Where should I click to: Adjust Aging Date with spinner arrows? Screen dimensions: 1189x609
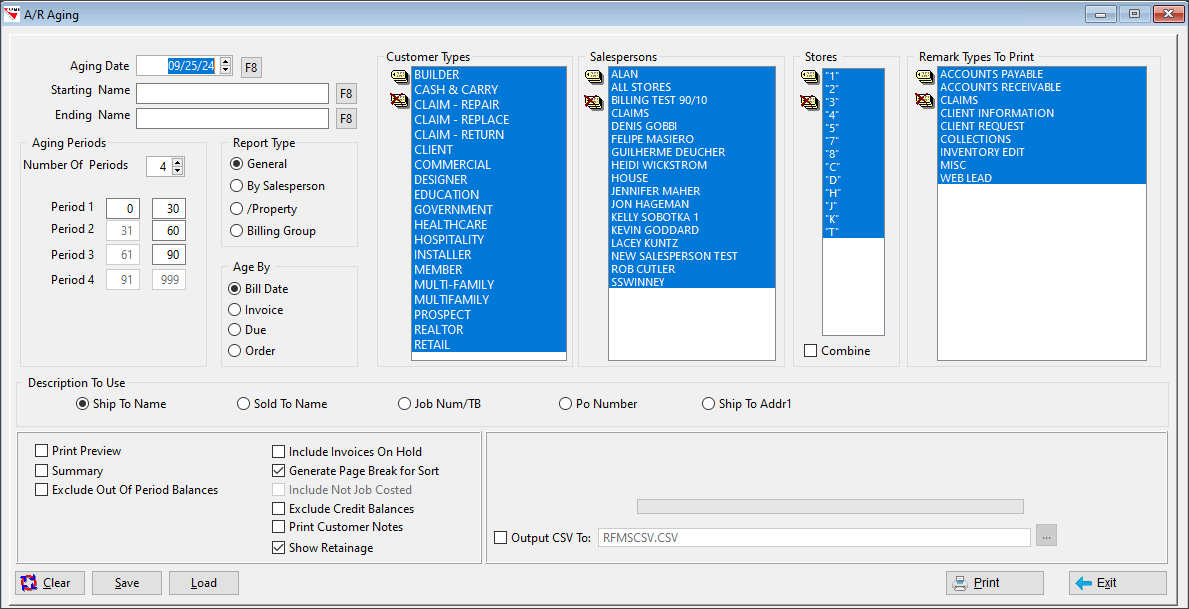[225, 67]
